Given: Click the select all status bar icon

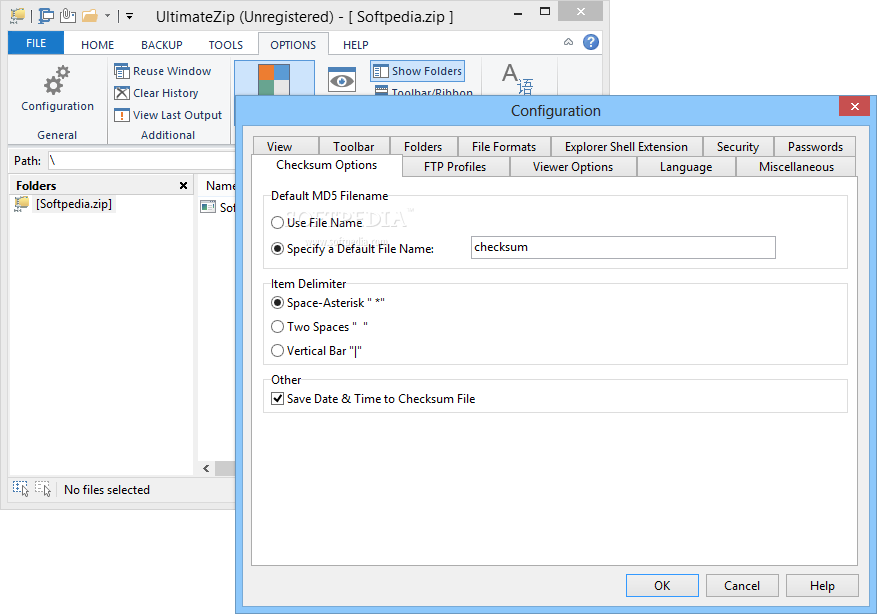Looking at the screenshot, I should point(21,489).
